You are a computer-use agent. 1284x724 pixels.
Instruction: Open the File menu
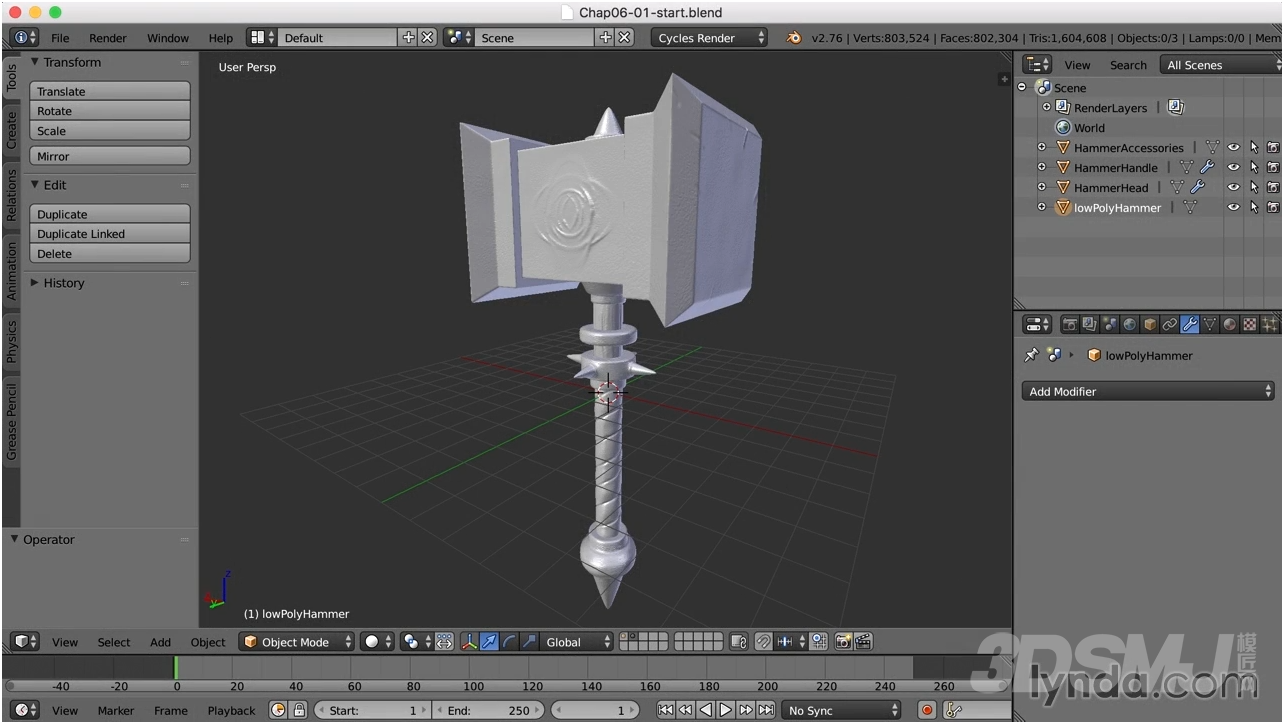coord(61,38)
